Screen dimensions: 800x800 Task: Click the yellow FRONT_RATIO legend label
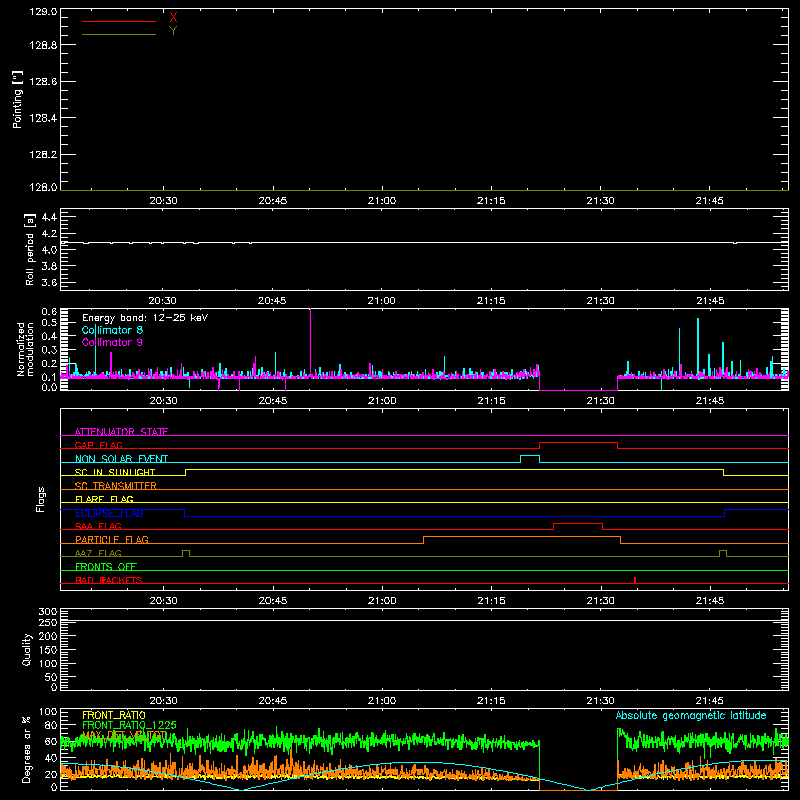(x=114, y=715)
